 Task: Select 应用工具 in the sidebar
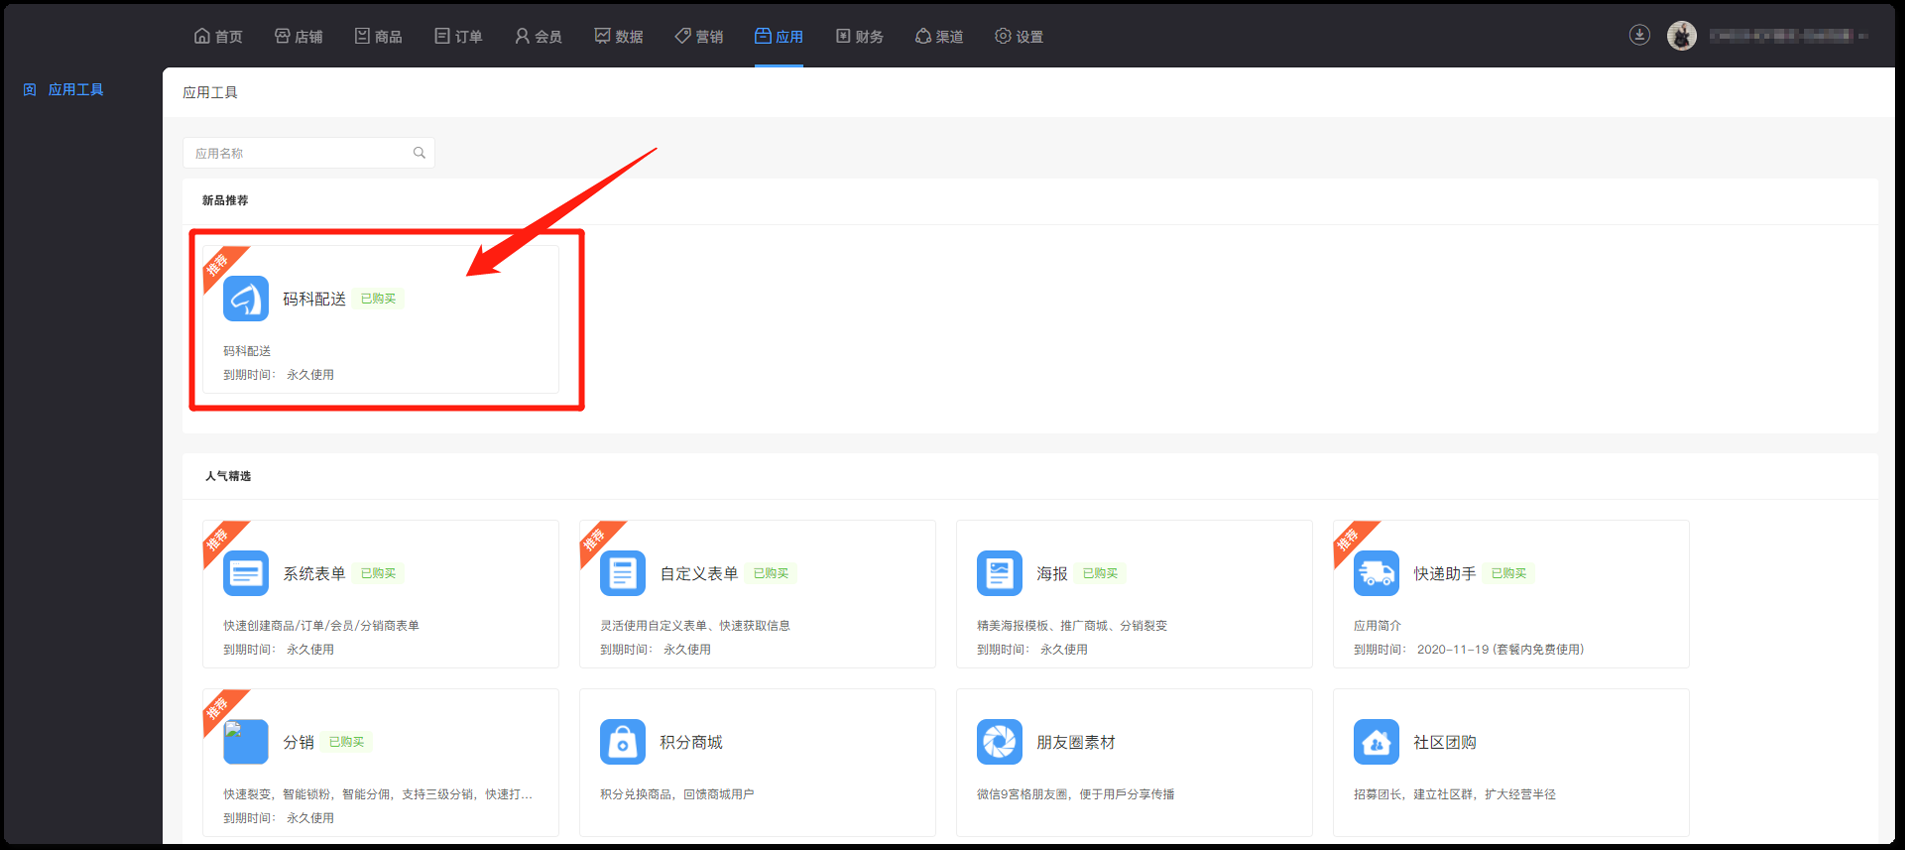coord(75,90)
